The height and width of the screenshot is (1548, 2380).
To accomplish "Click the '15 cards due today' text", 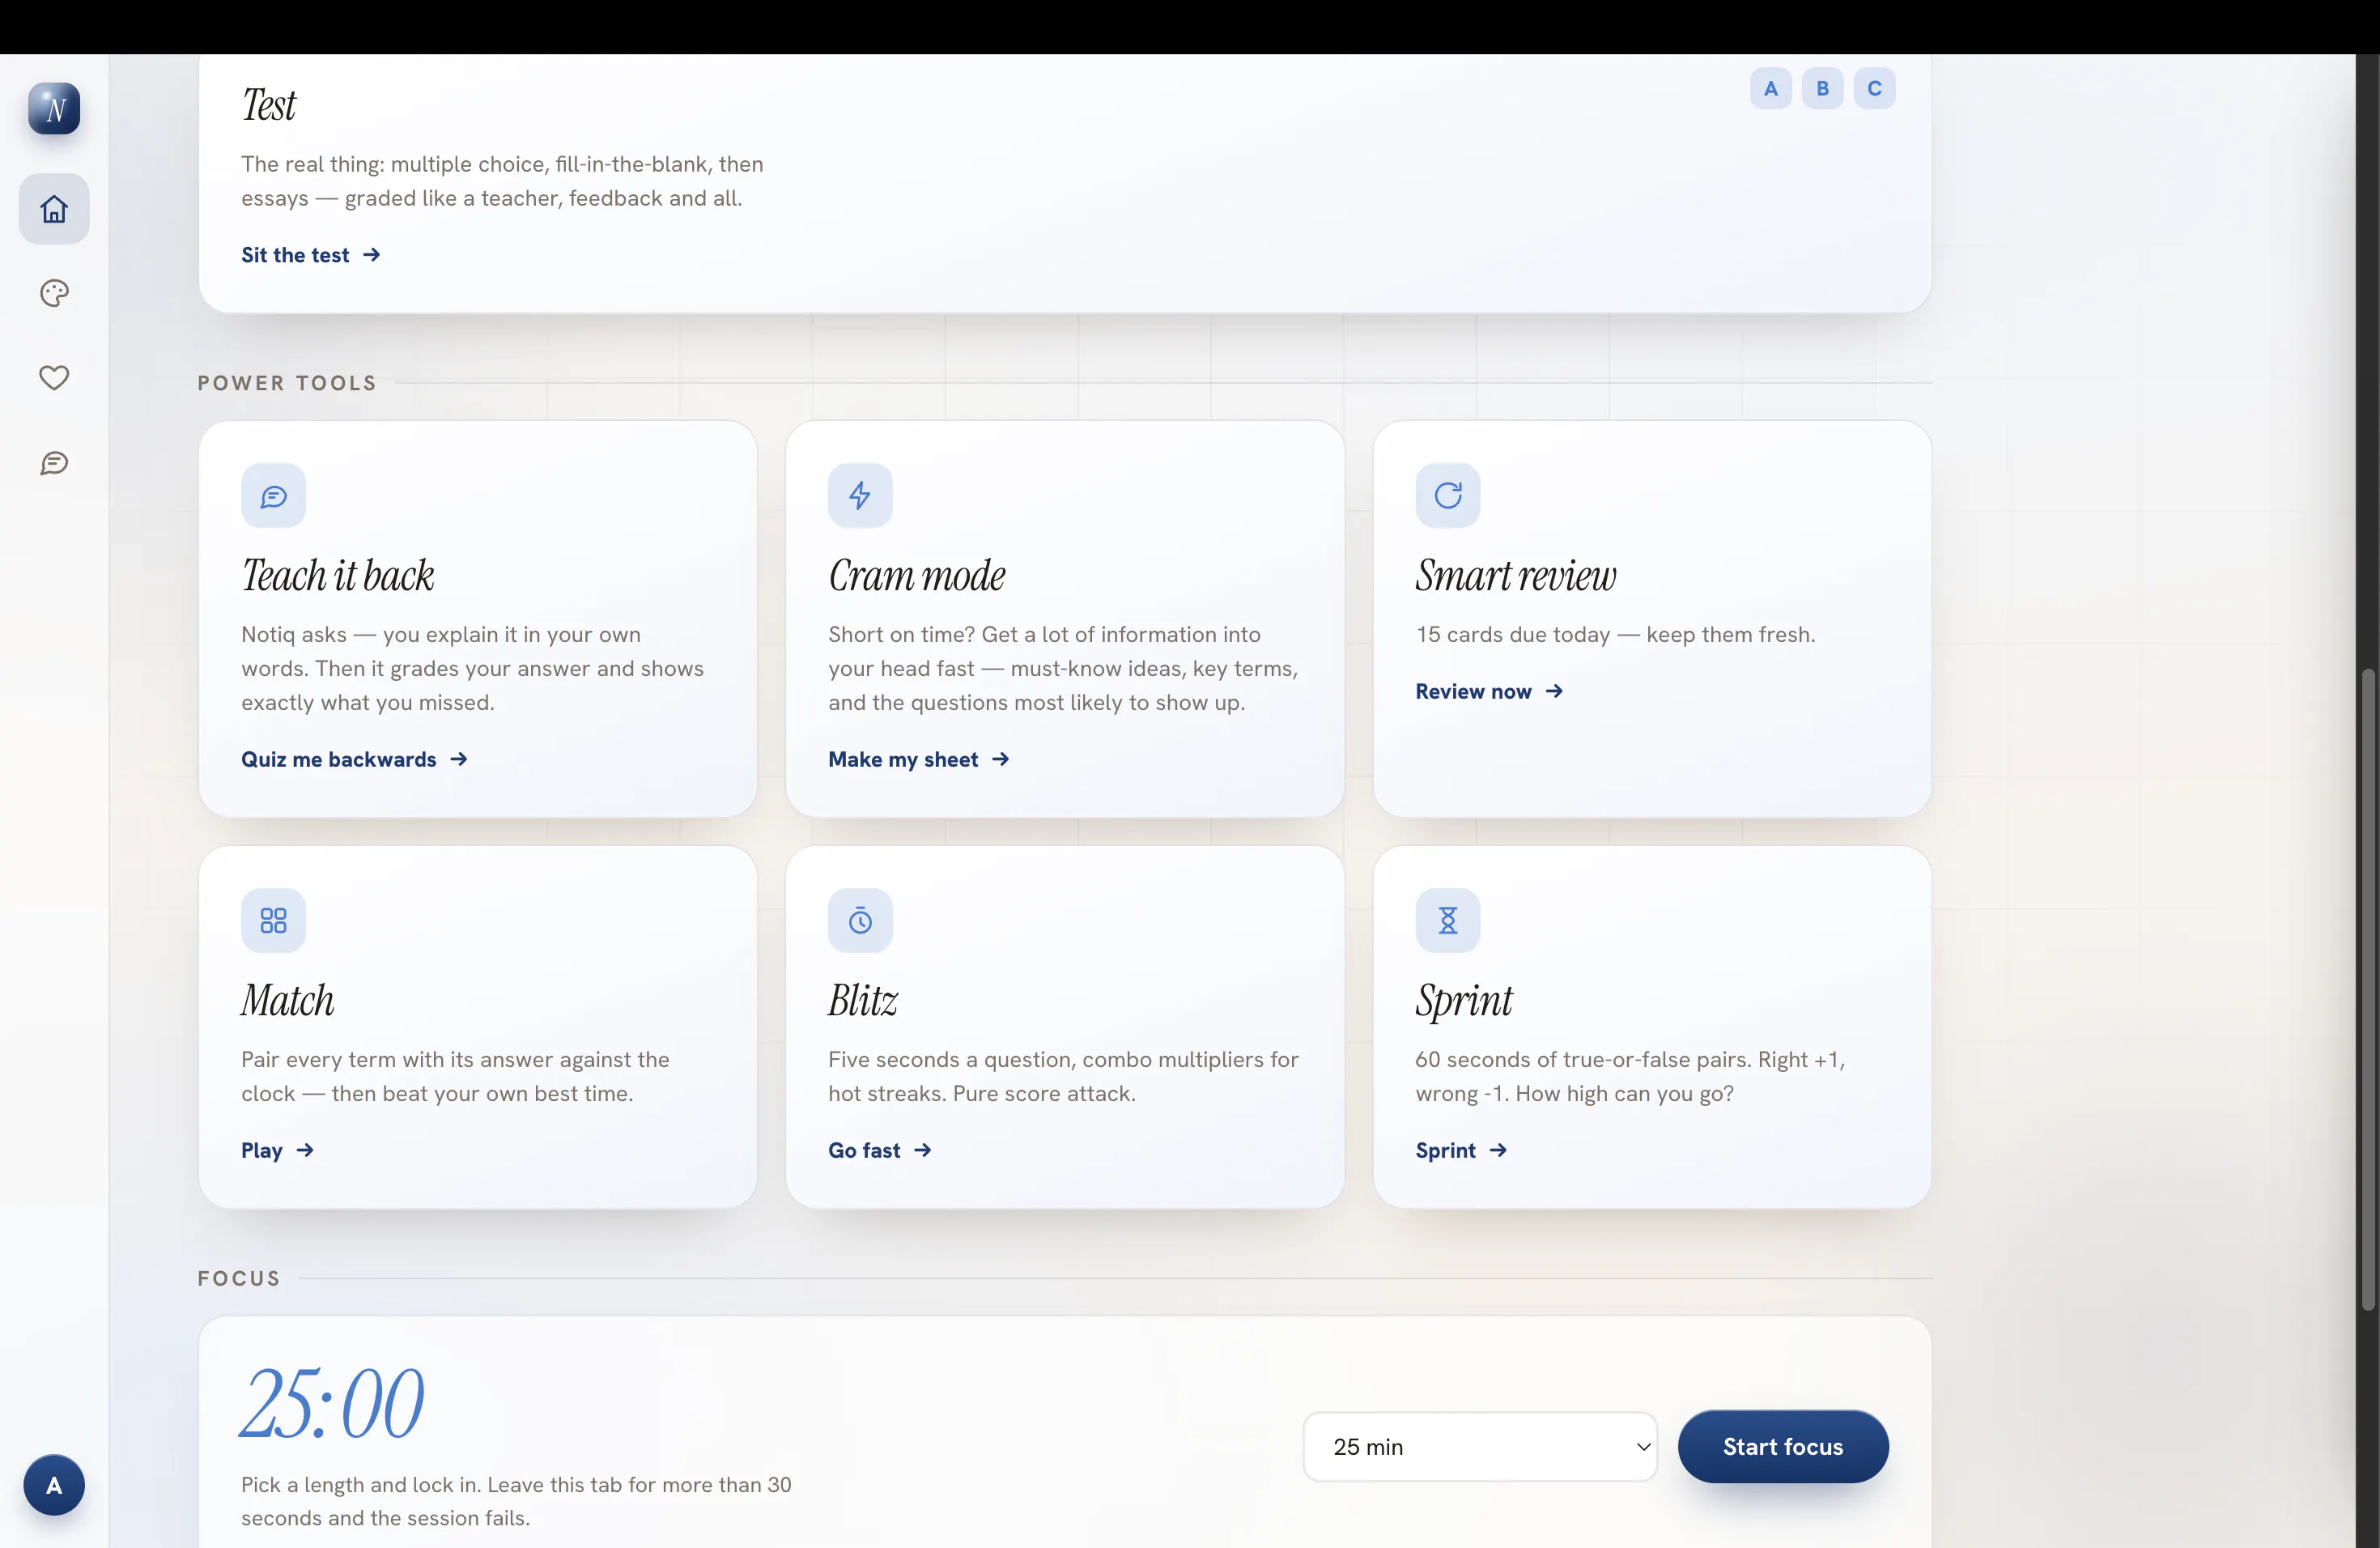I will point(1513,634).
